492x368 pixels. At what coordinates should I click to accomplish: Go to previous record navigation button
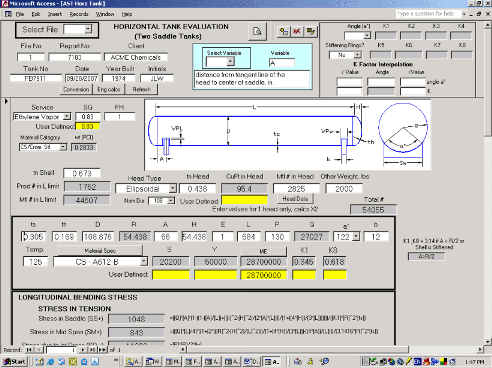click(x=39, y=350)
